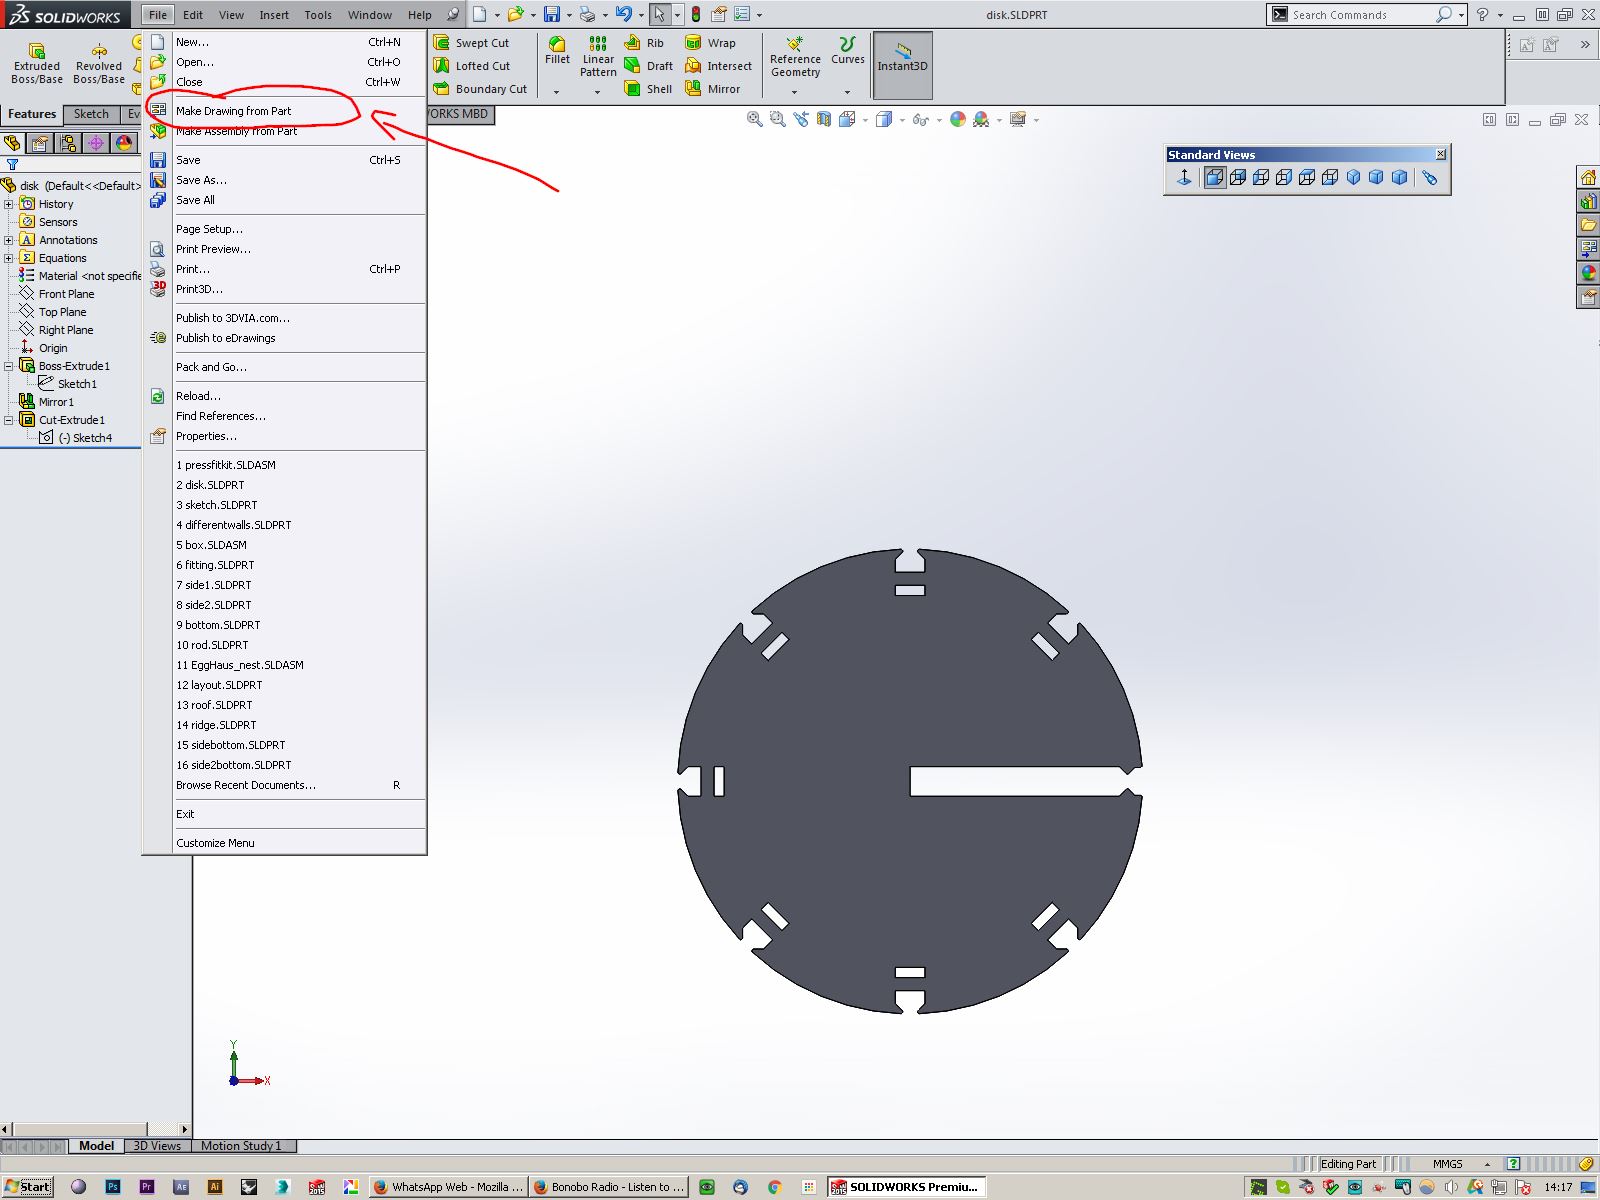Open DisplayManager tab icon
The image size is (1600, 1200).
(x=124, y=143)
